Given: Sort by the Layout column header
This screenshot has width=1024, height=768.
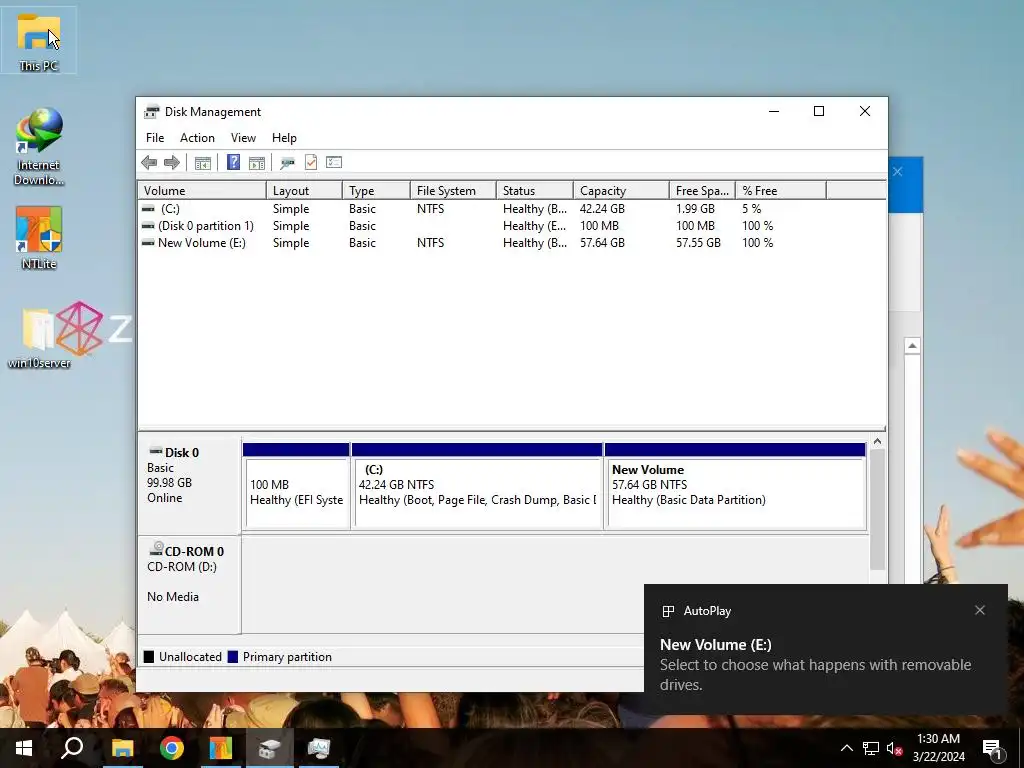Looking at the screenshot, I should pos(304,191).
